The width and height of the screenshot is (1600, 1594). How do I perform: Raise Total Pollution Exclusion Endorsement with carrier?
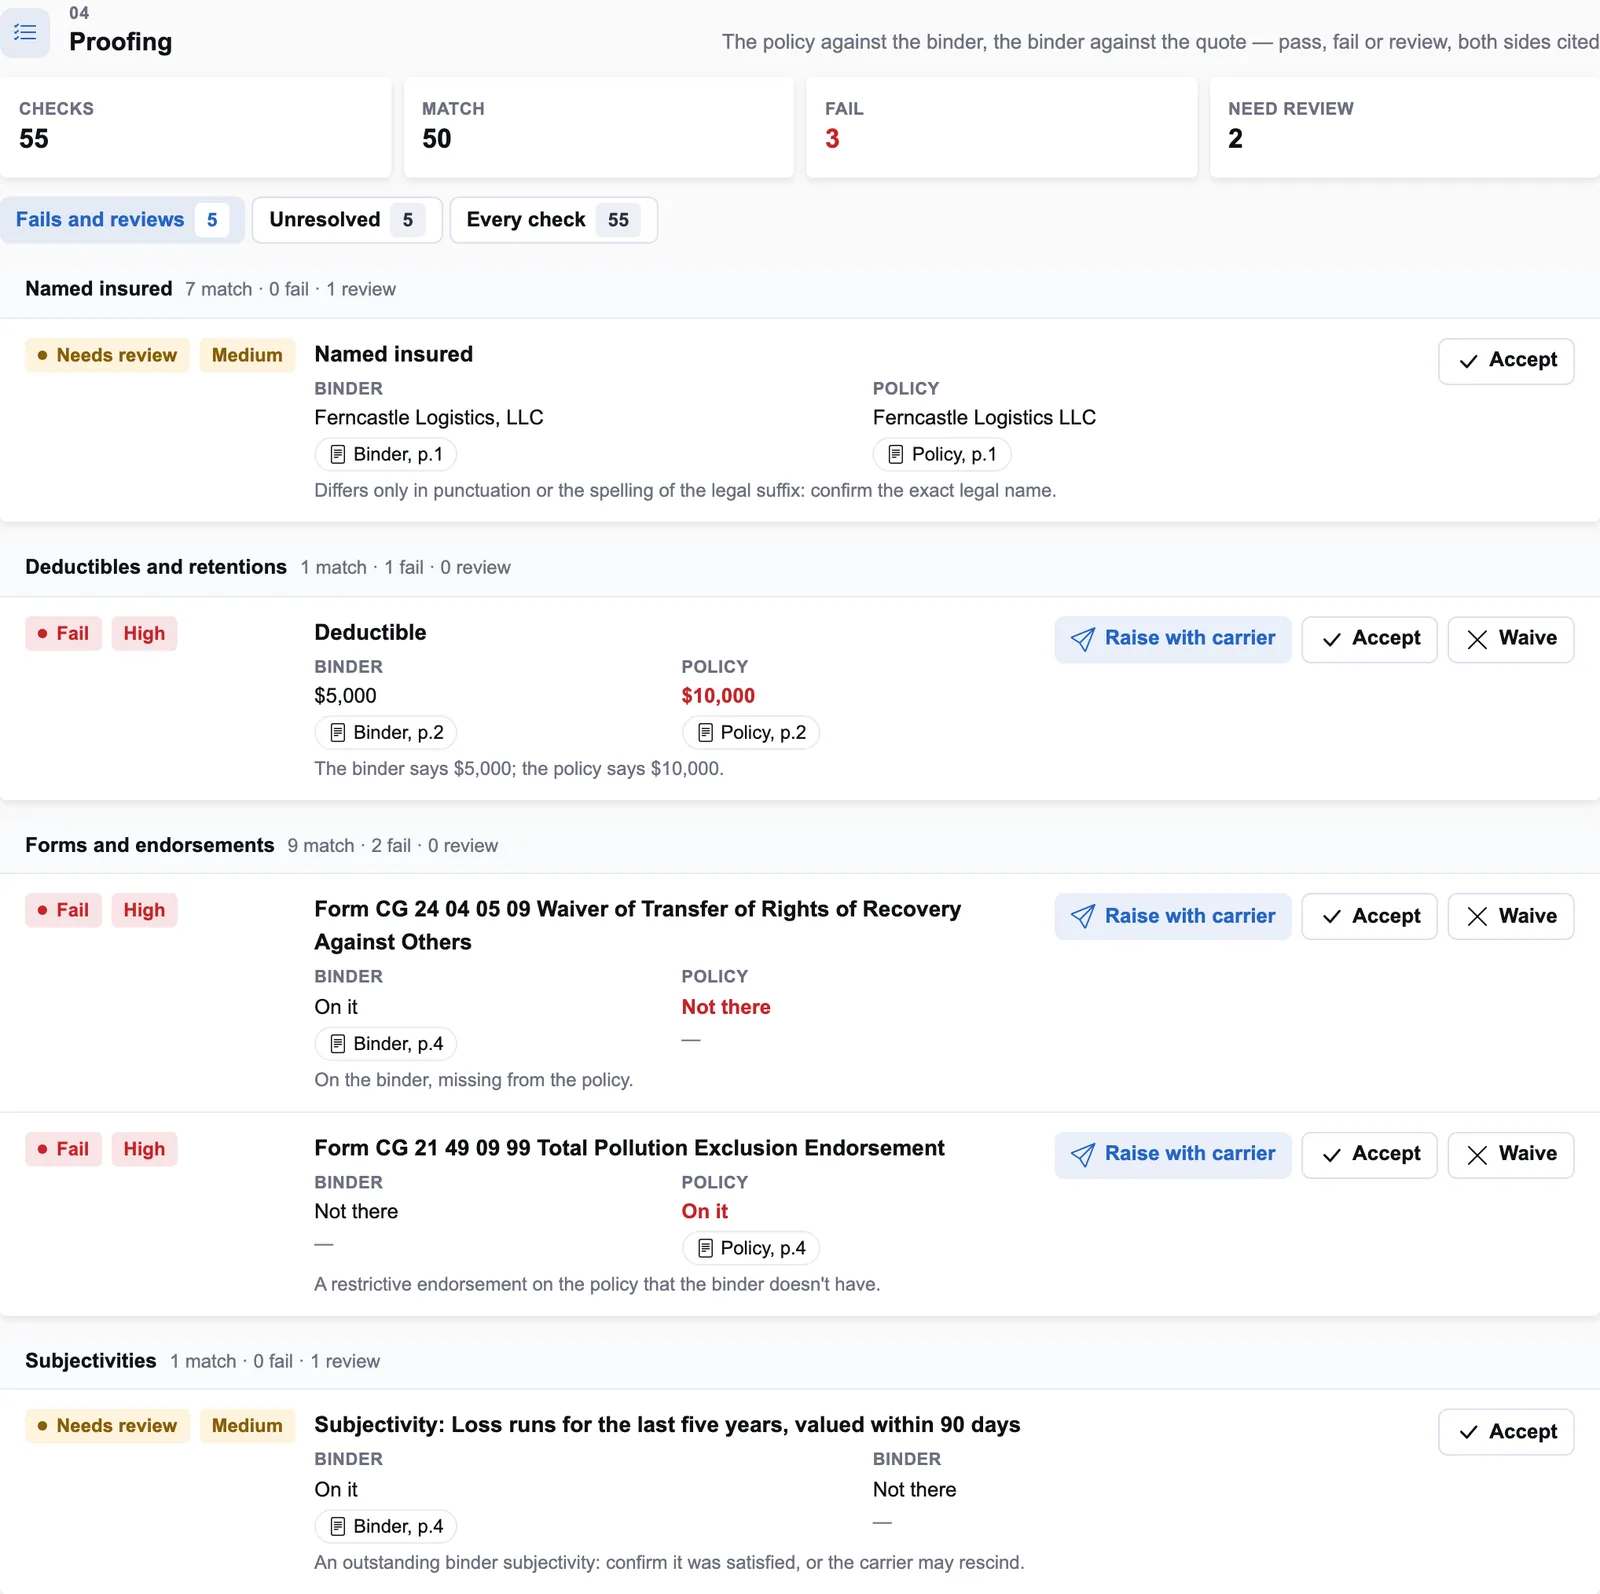tap(1173, 1155)
